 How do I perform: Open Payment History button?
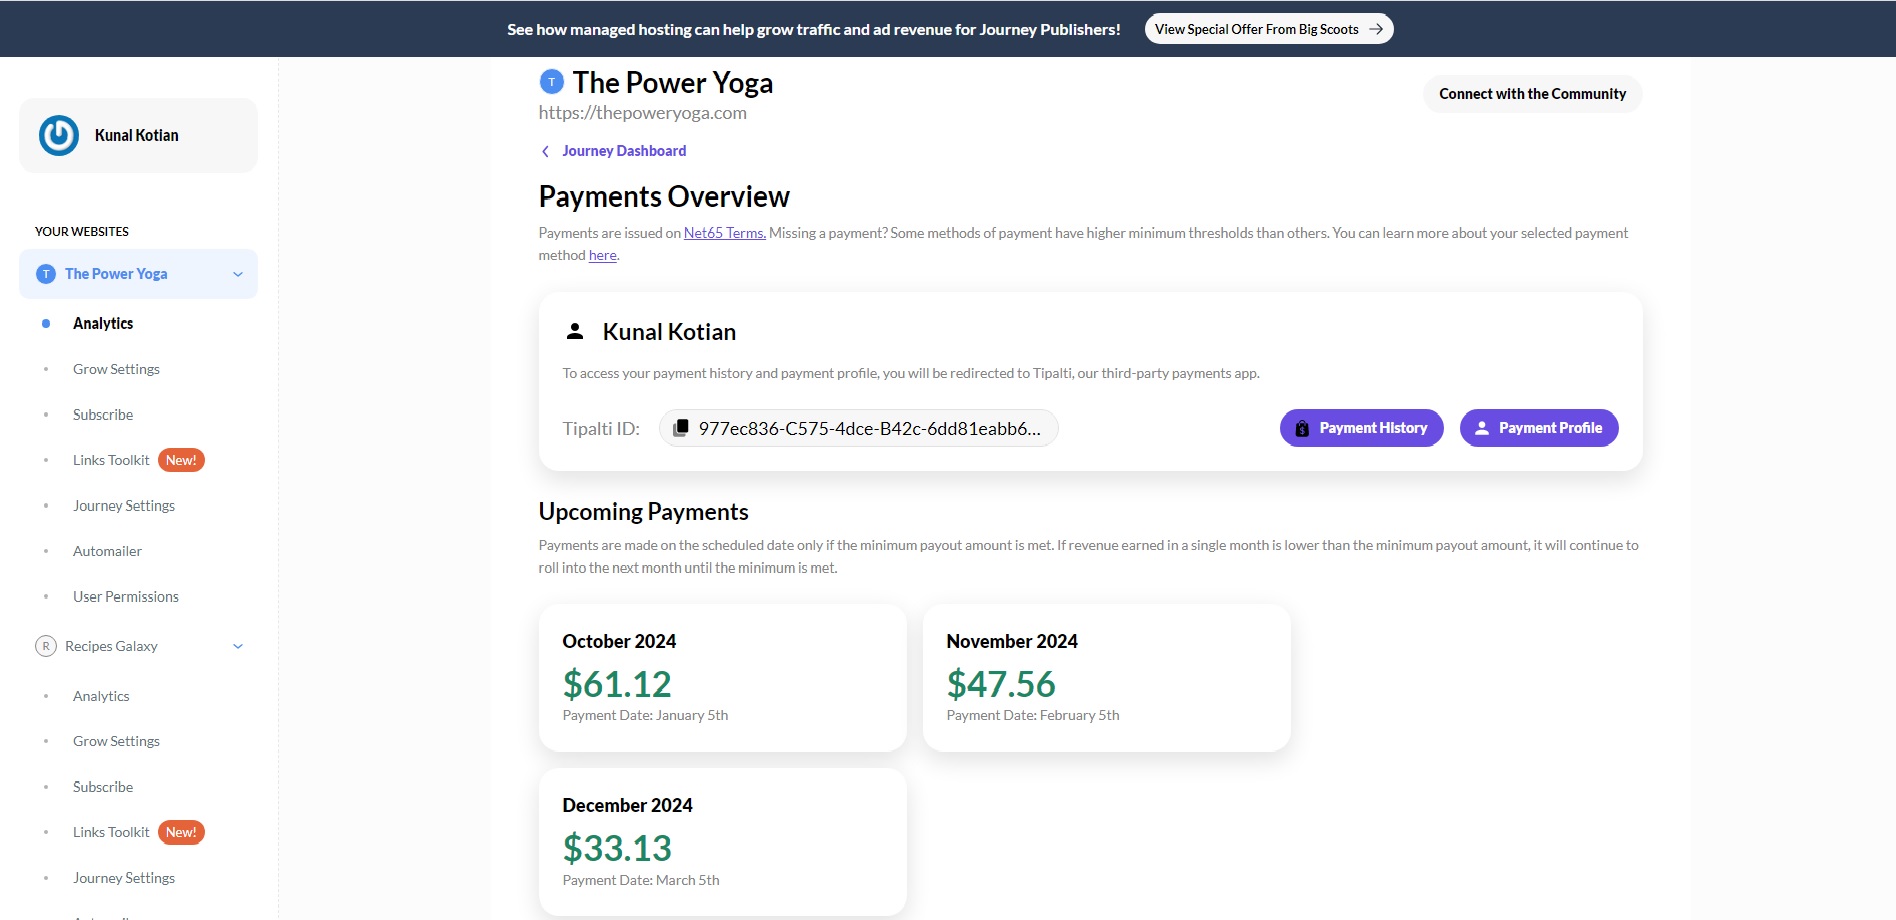[x=1361, y=428]
